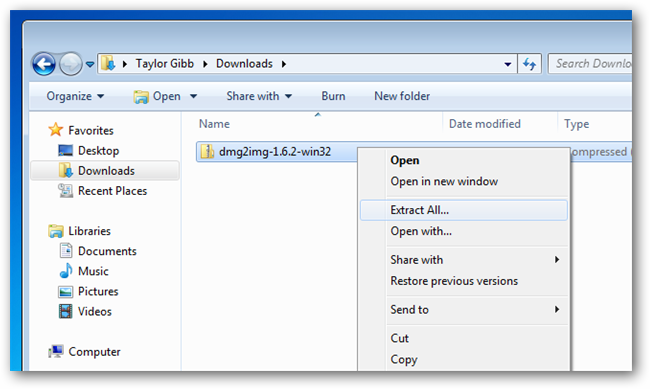Open the Organize menu
The height and width of the screenshot is (389, 650).
pyautogui.click(x=75, y=96)
